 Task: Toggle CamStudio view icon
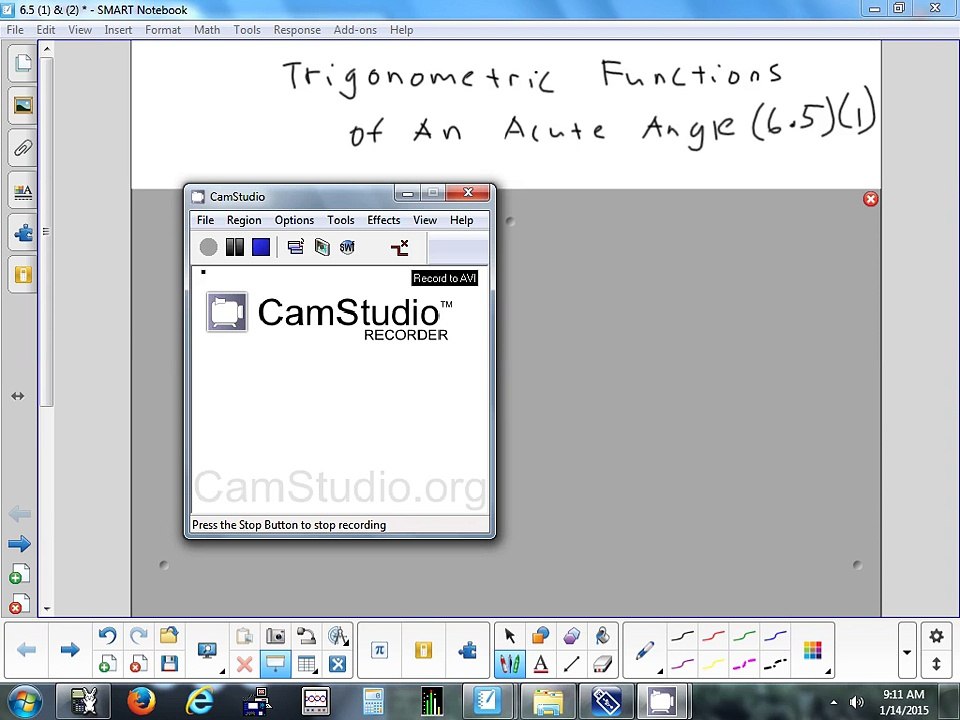(x=296, y=247)
